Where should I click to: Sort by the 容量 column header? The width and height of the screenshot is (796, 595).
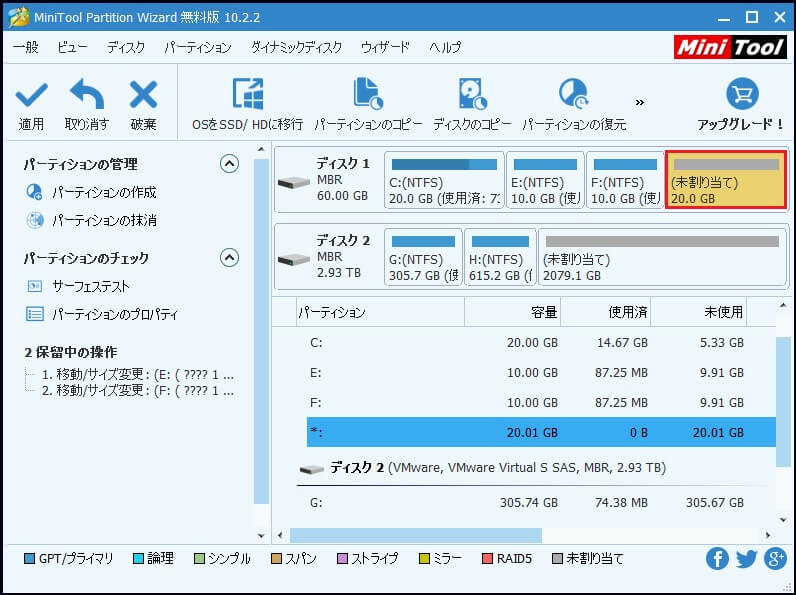click(x=513, y=312)
